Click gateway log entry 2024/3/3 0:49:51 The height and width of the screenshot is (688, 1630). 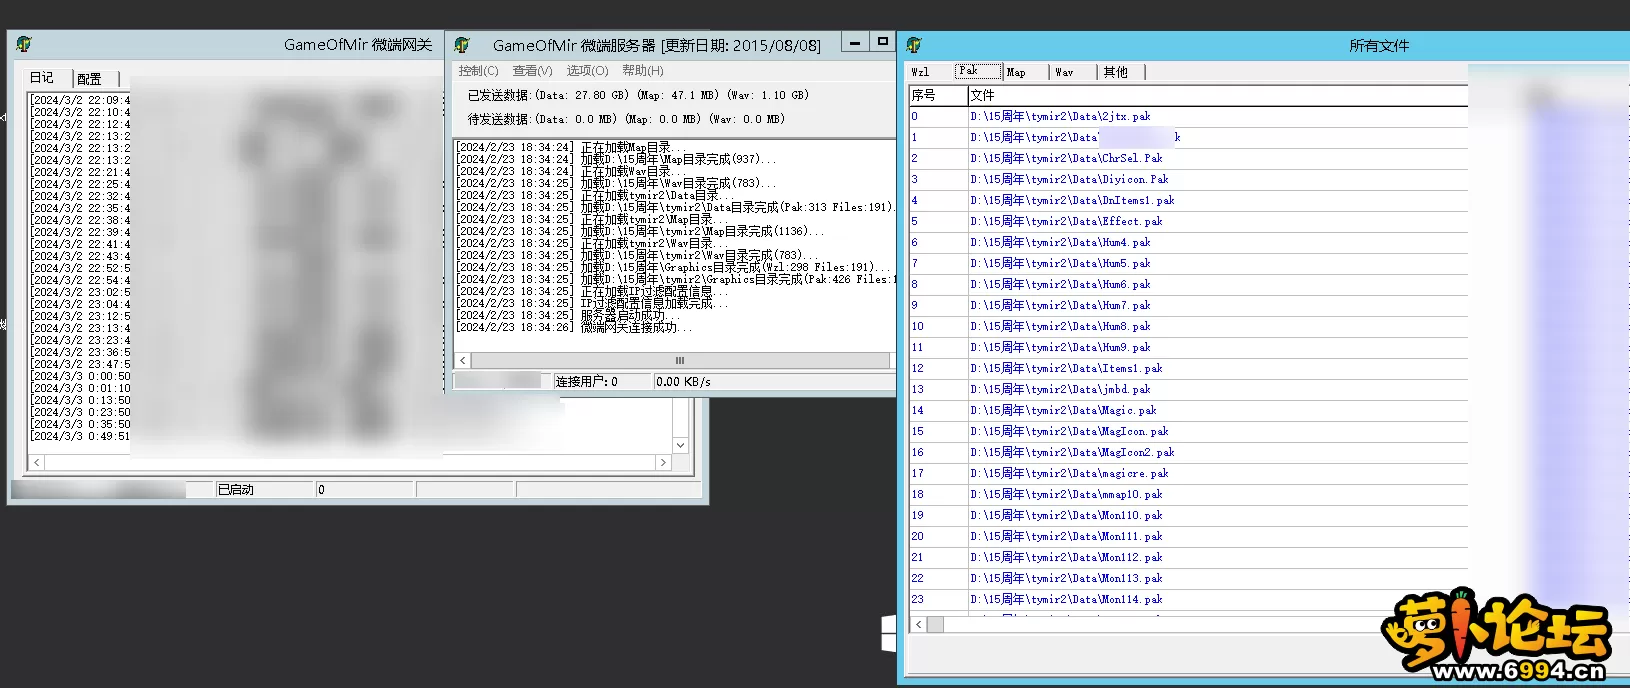pos(81,436)
